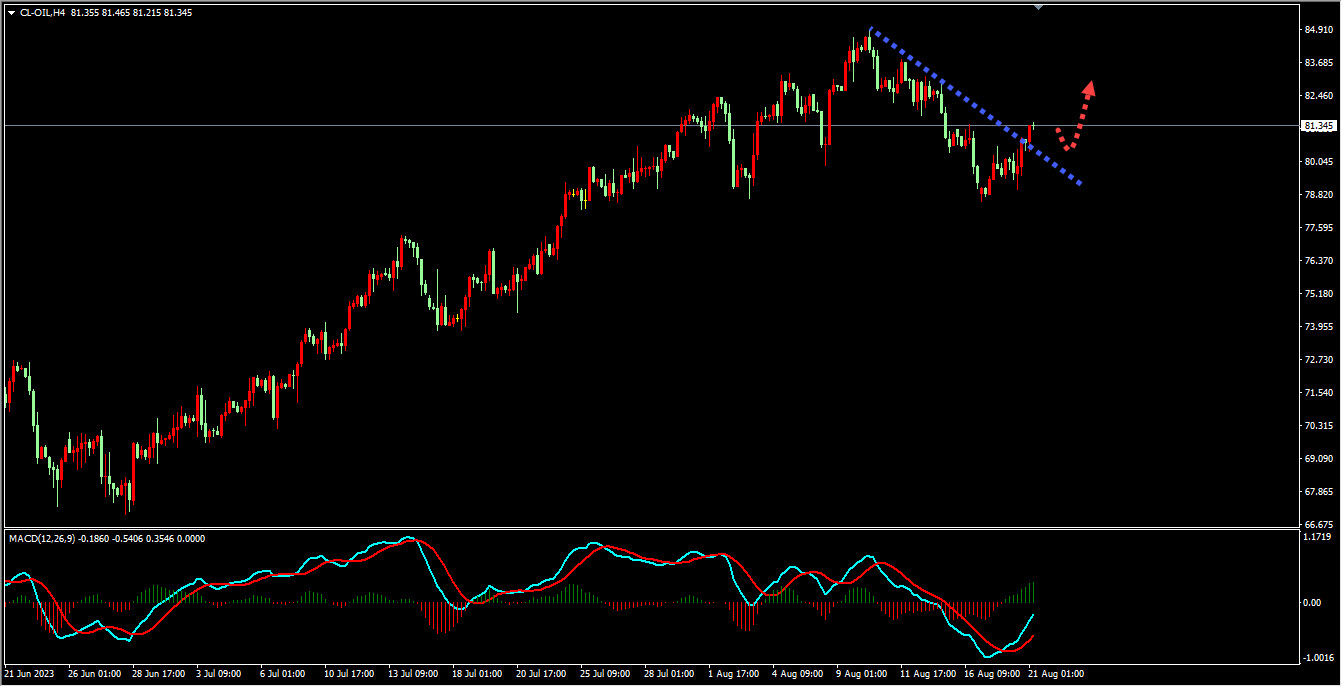
Task: Click the 4 Aug 09:00 time label
Action: pos(797,674)
